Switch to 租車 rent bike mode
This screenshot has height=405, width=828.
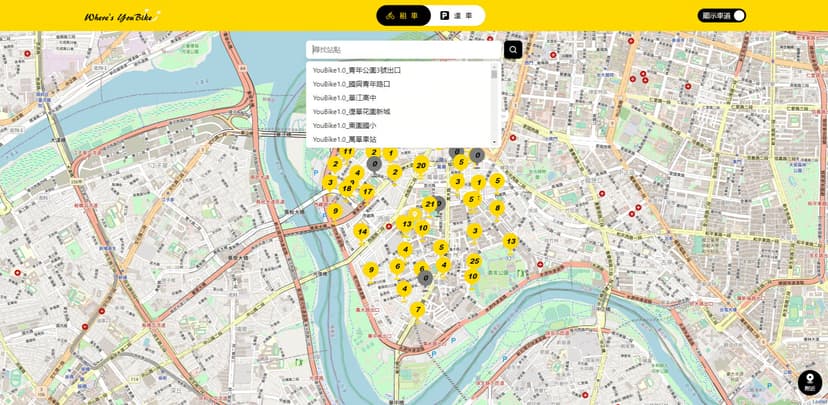(404, 15)
